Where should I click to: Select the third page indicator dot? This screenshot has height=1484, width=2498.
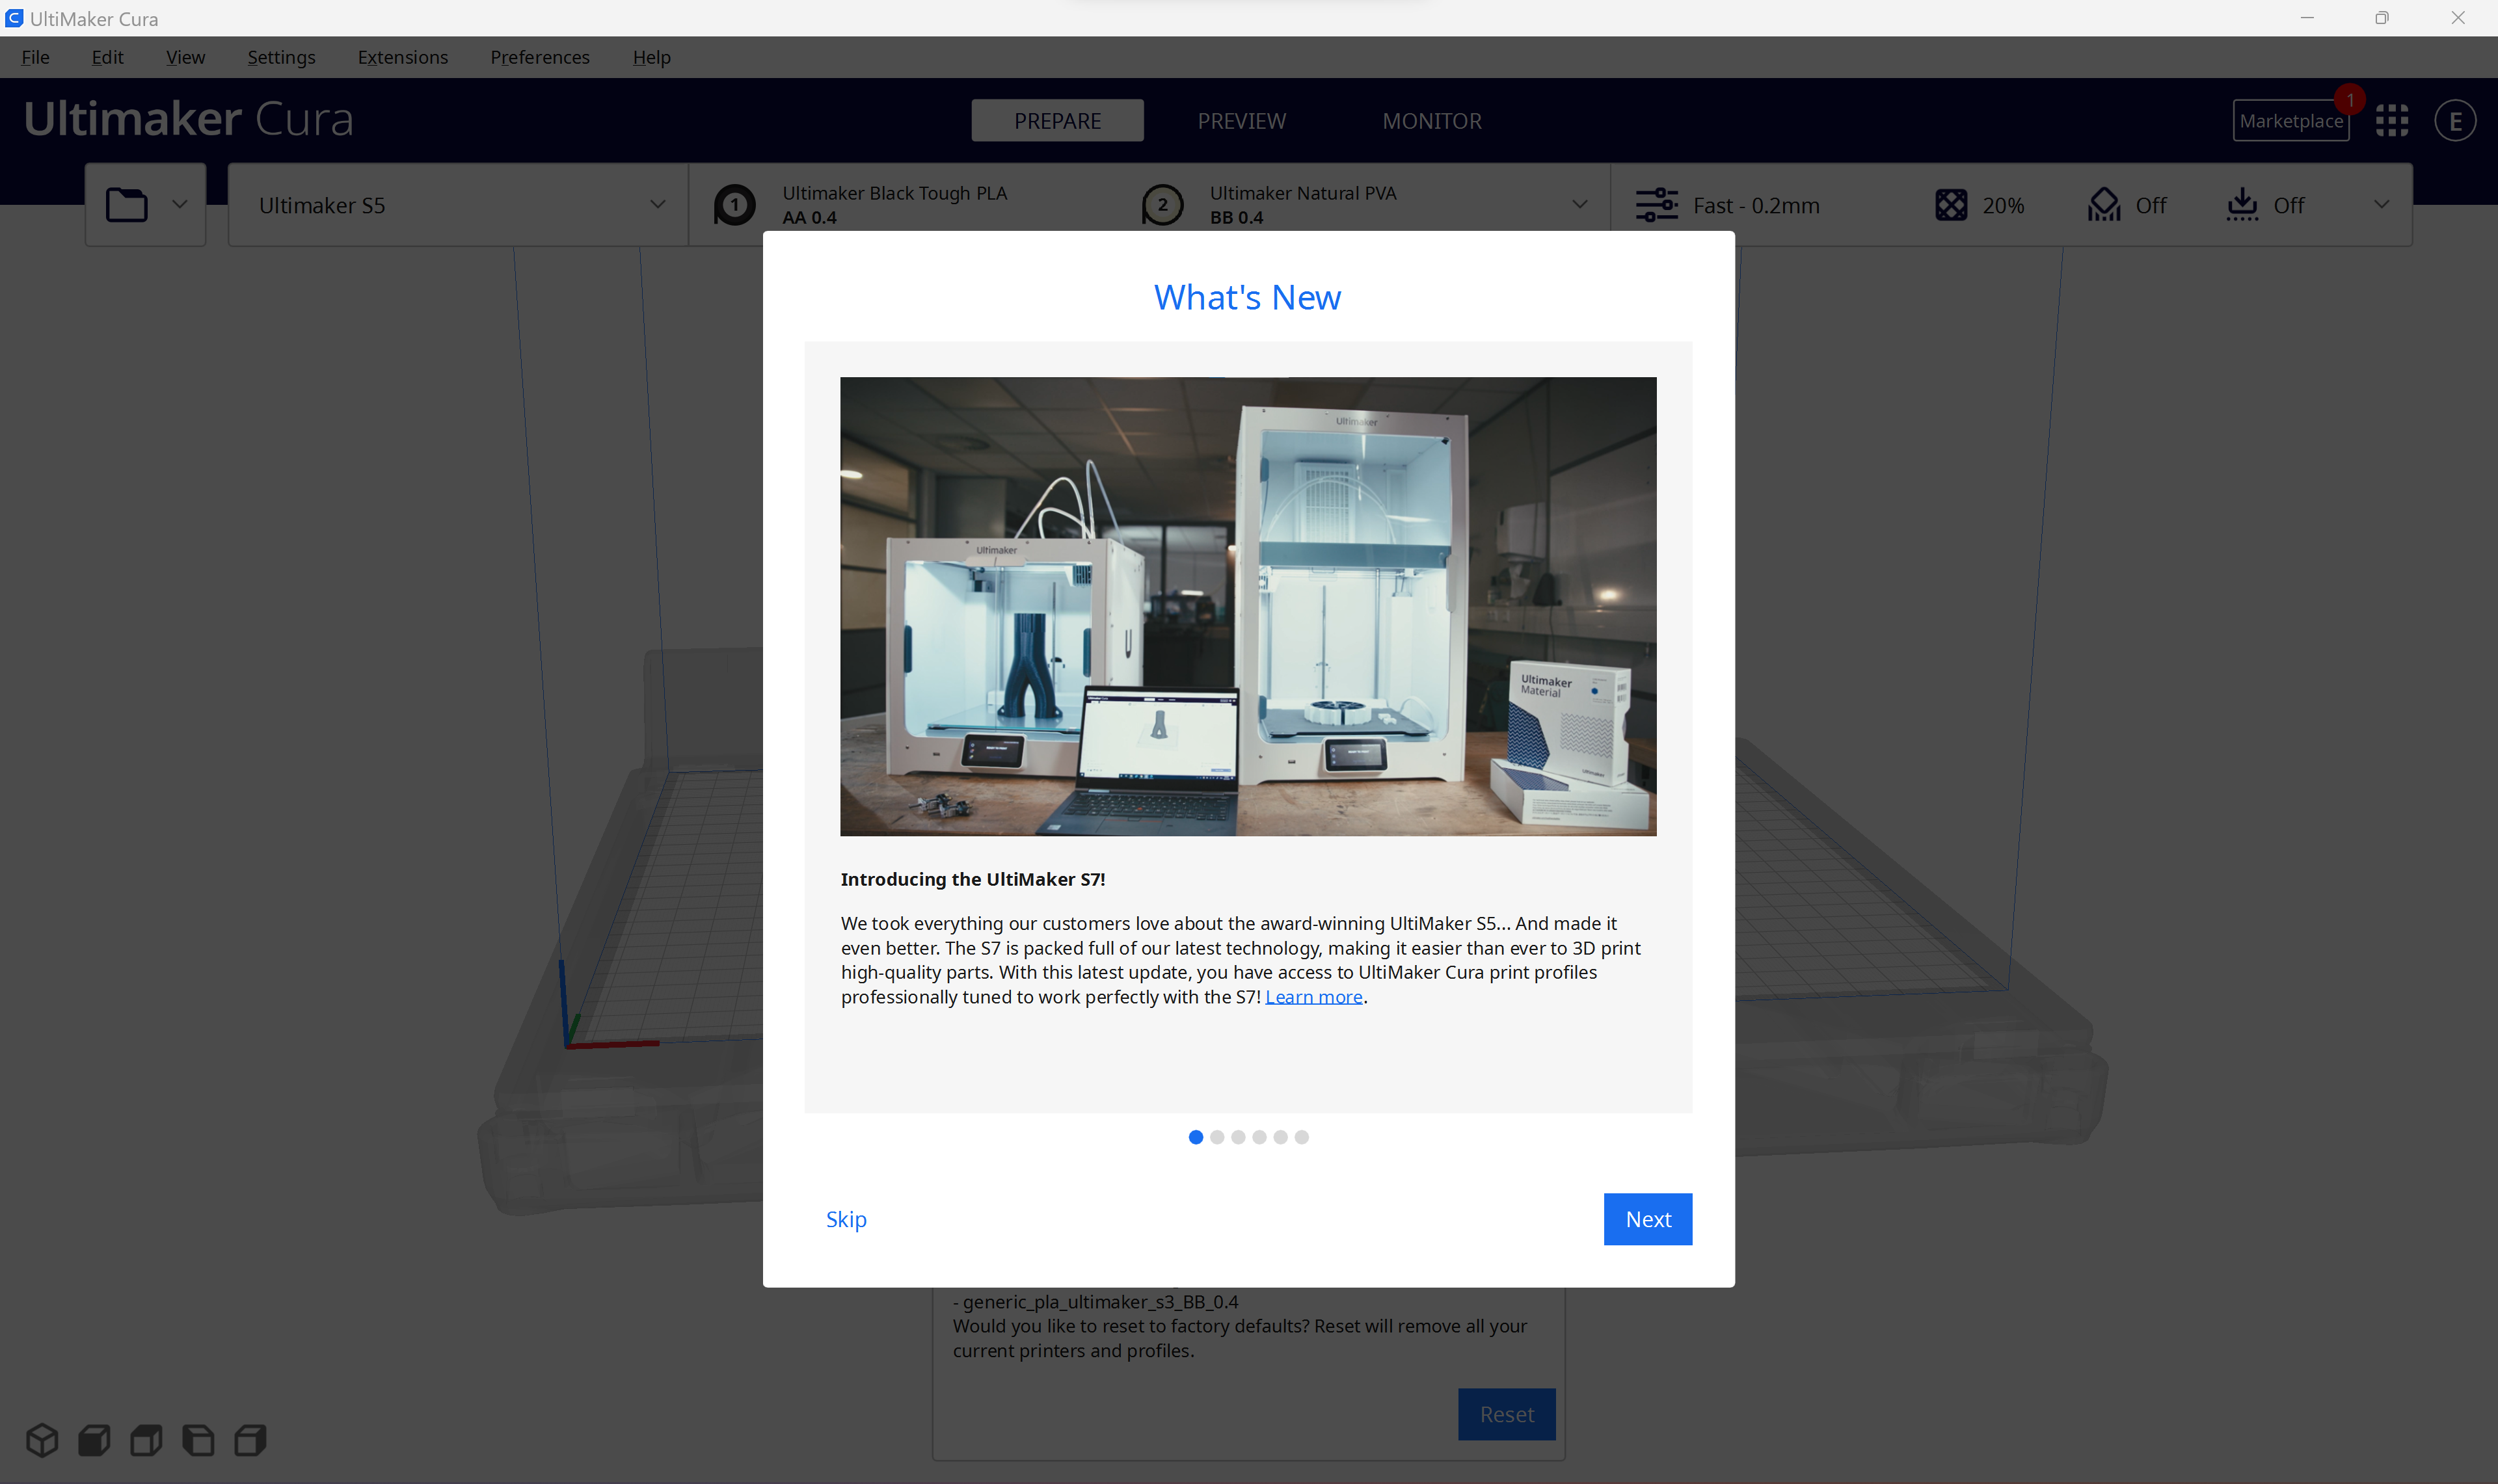pos(1238,1137)
